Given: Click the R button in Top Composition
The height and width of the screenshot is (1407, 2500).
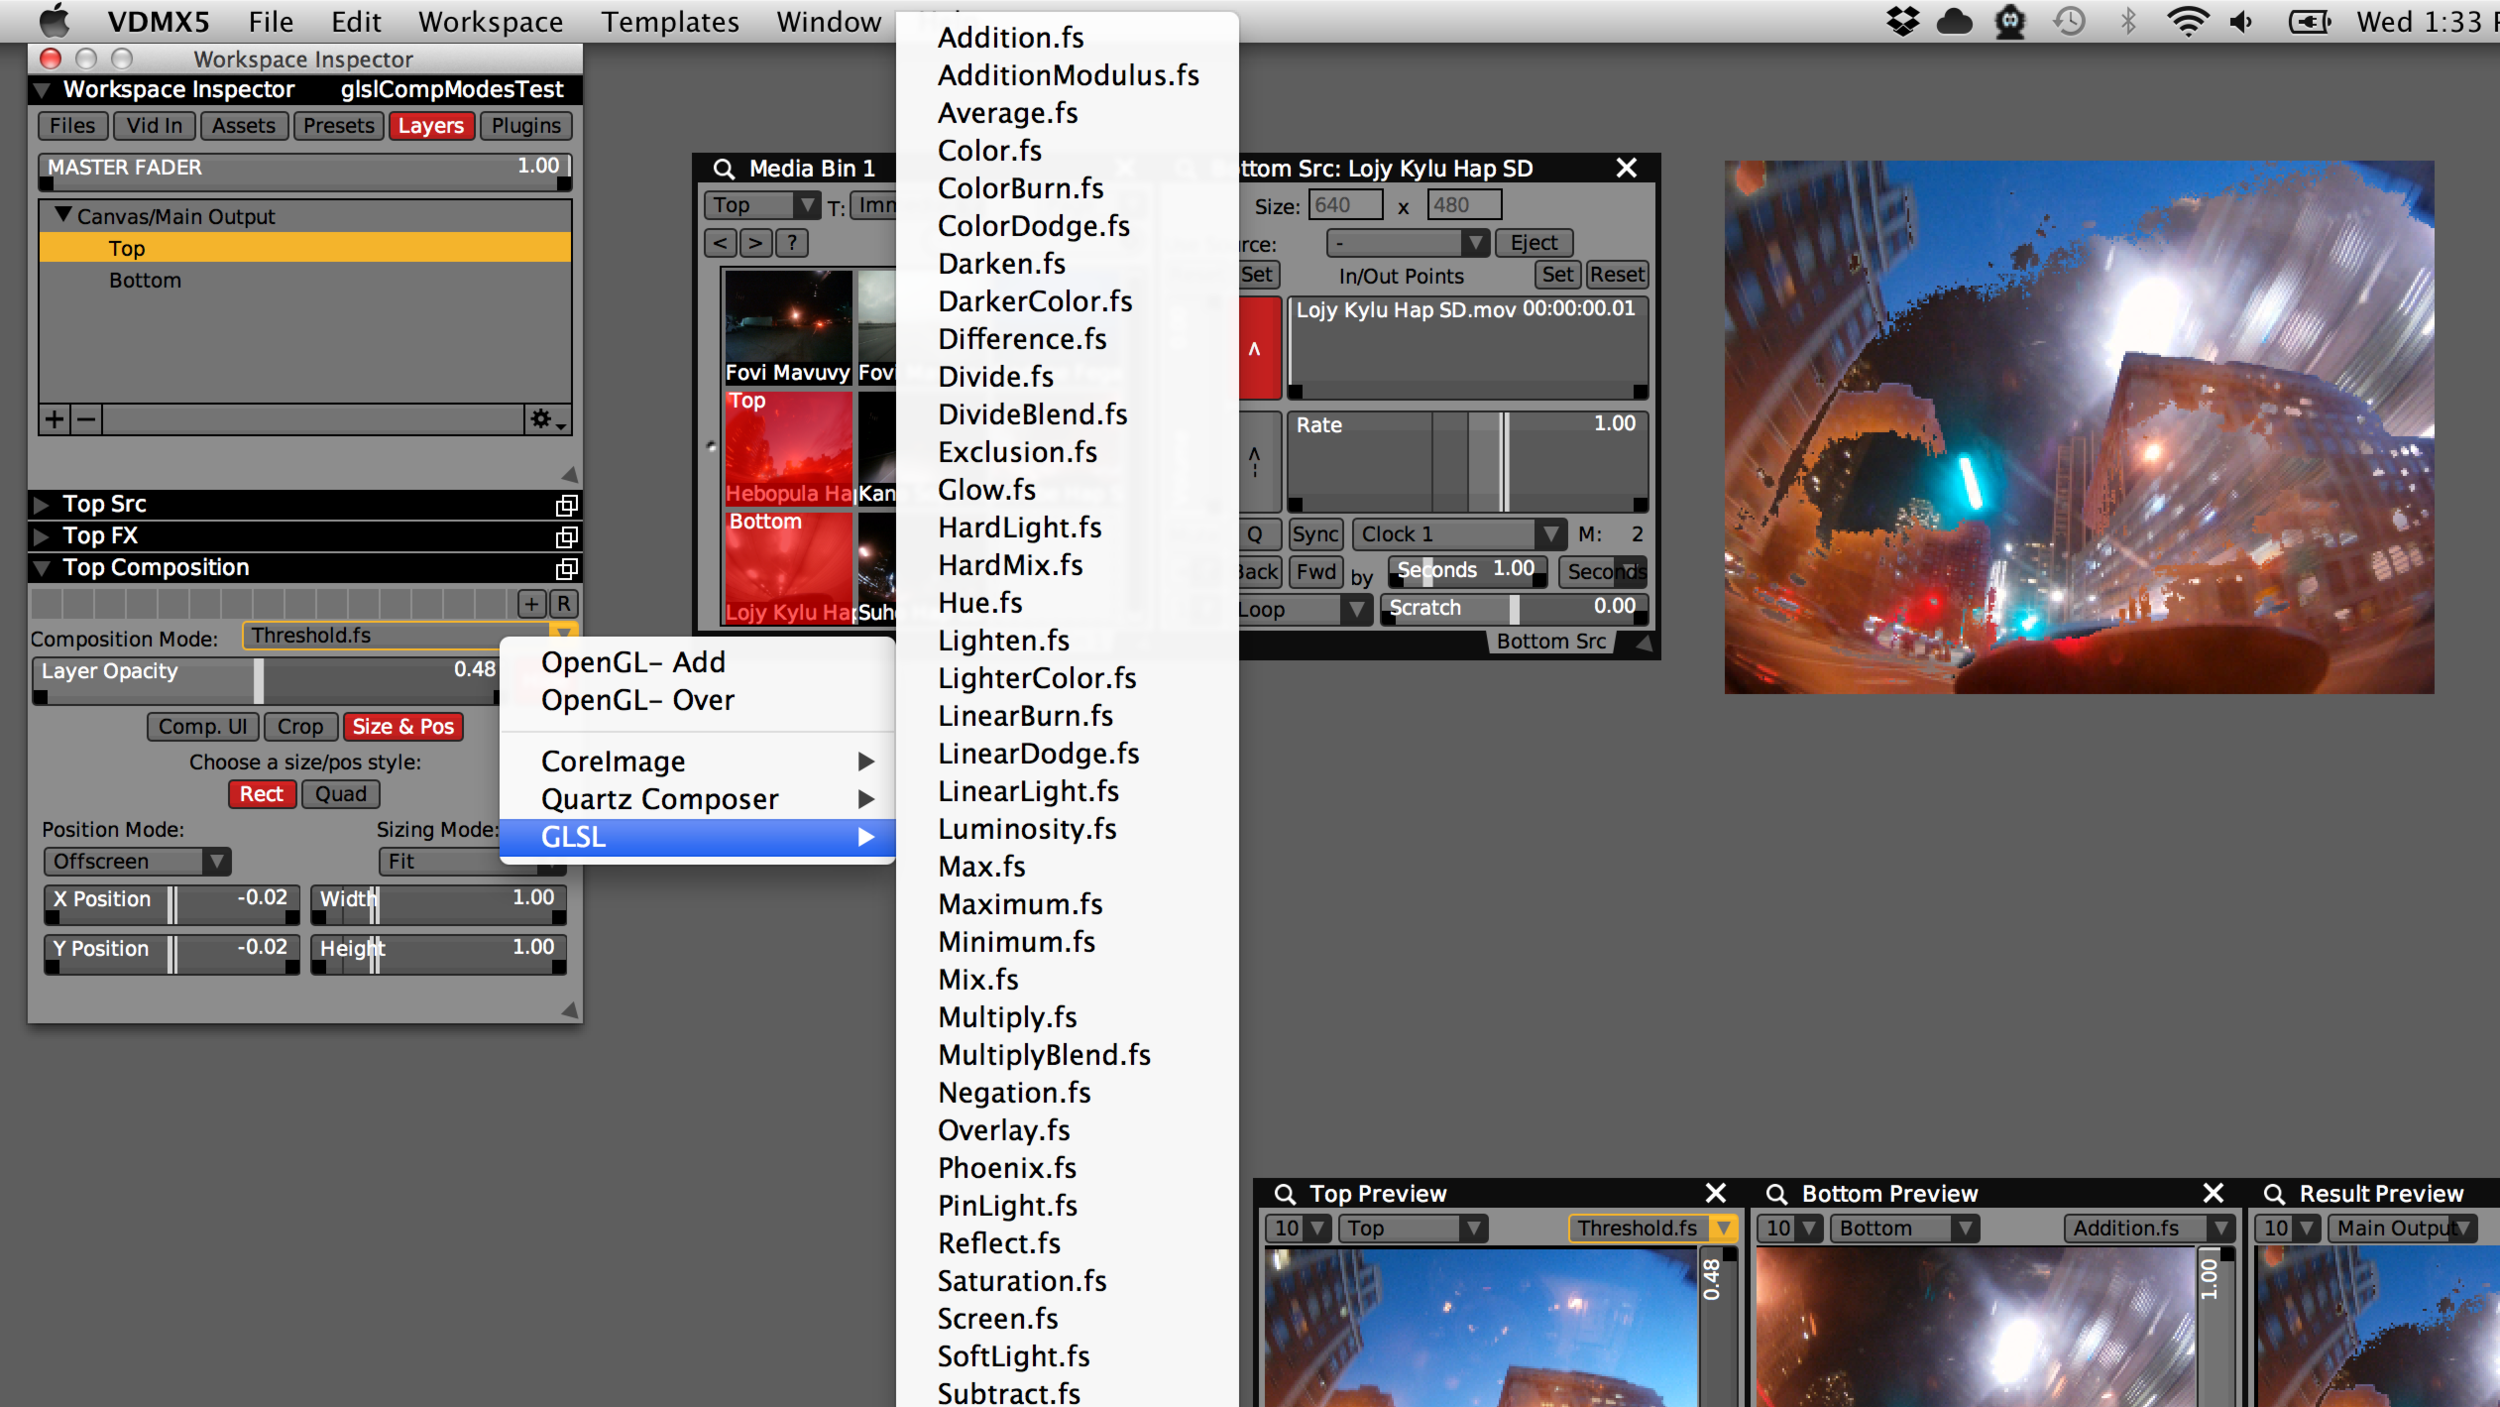Looking at the screenshot, I should tap(564, 604).
